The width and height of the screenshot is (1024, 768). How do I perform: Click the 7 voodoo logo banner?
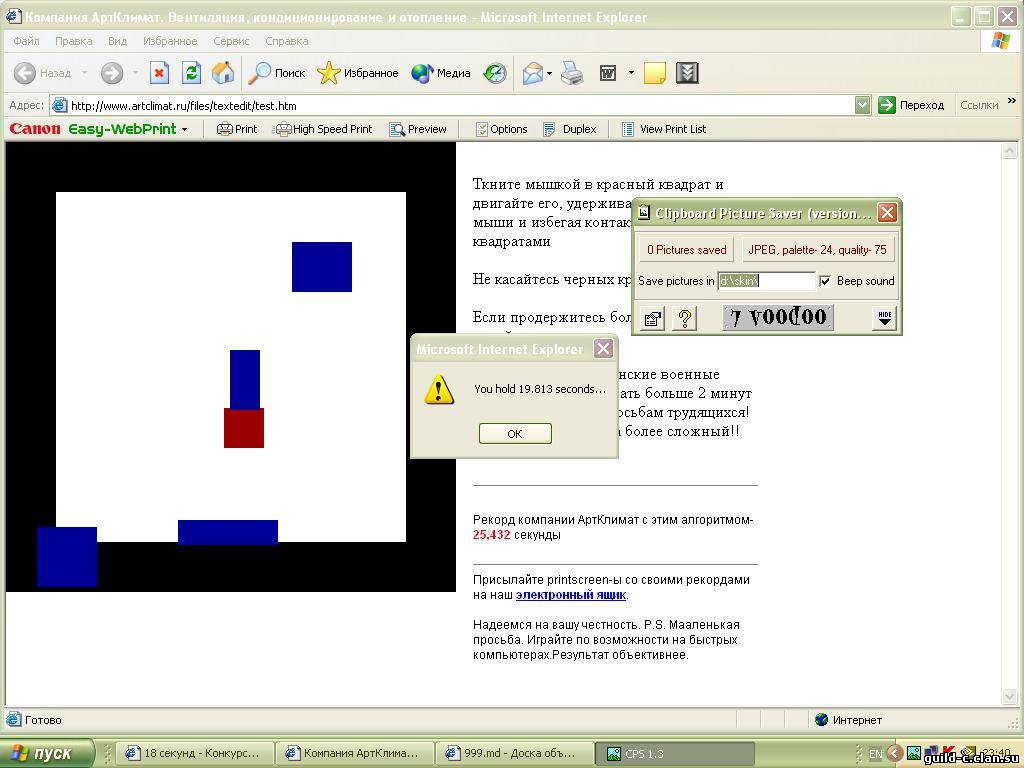[x=778, y=318]
